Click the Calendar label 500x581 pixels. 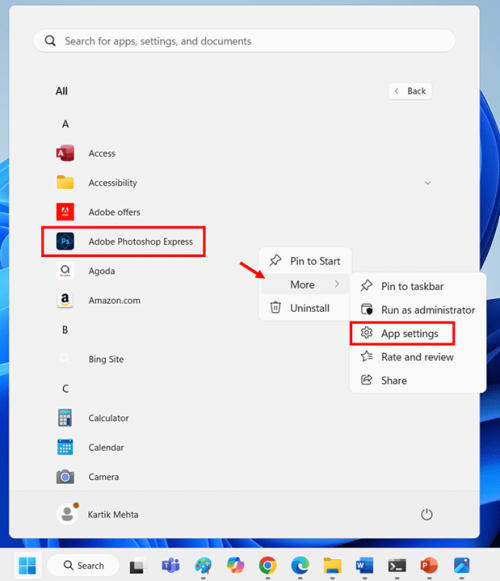pyautogui.click(x=106, y=447)
